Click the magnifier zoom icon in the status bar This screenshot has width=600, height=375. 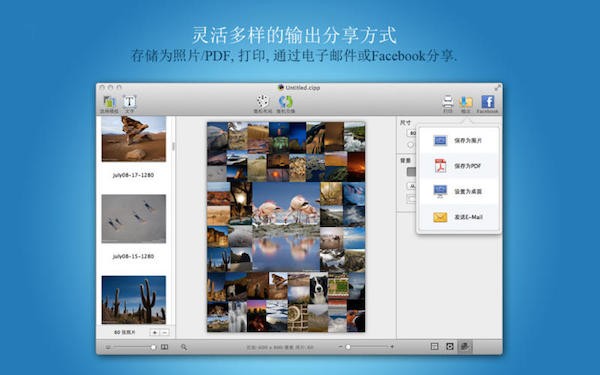coord(184,347)
